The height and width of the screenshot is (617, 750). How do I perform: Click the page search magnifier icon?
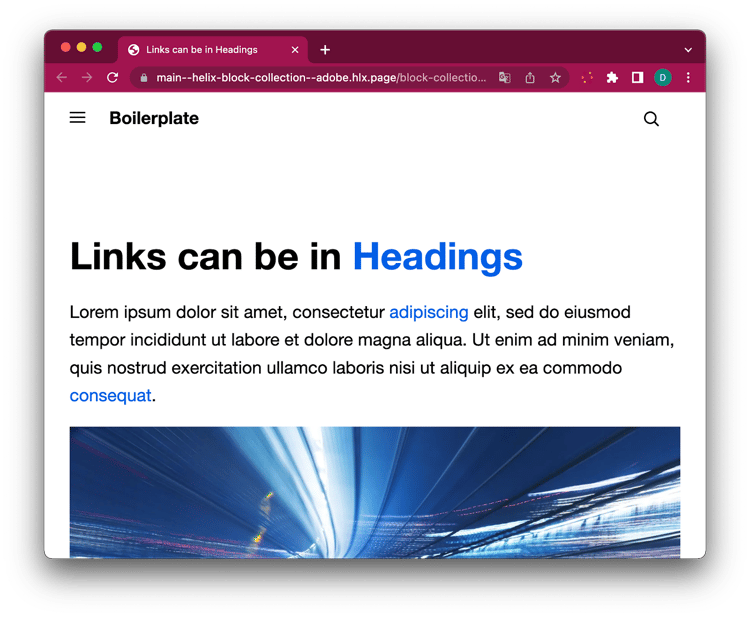click(x=651, y=119)
